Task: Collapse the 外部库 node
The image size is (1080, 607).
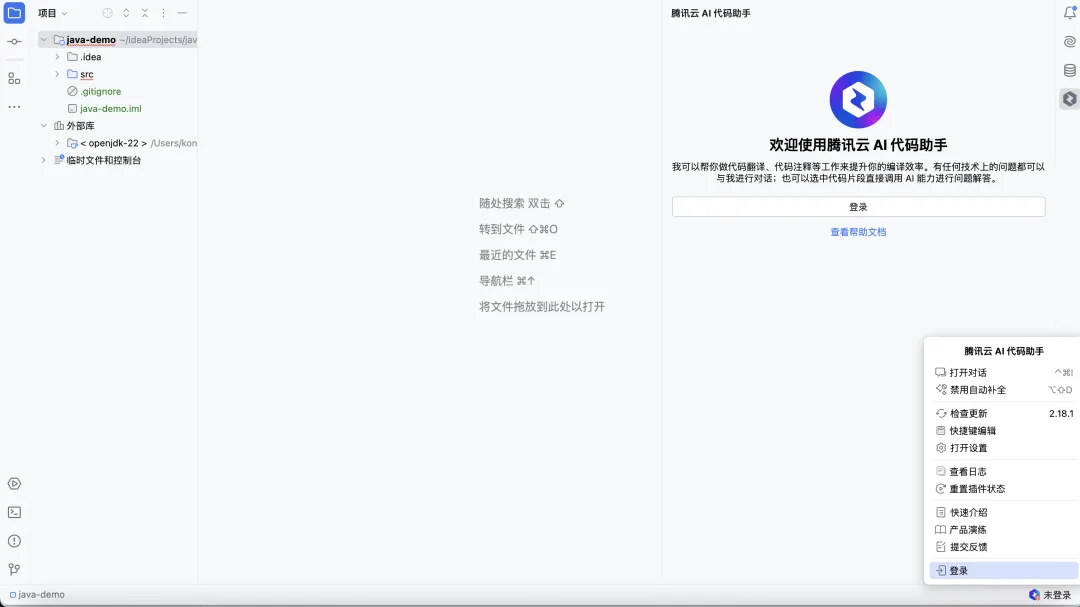Action: point(43,126)
